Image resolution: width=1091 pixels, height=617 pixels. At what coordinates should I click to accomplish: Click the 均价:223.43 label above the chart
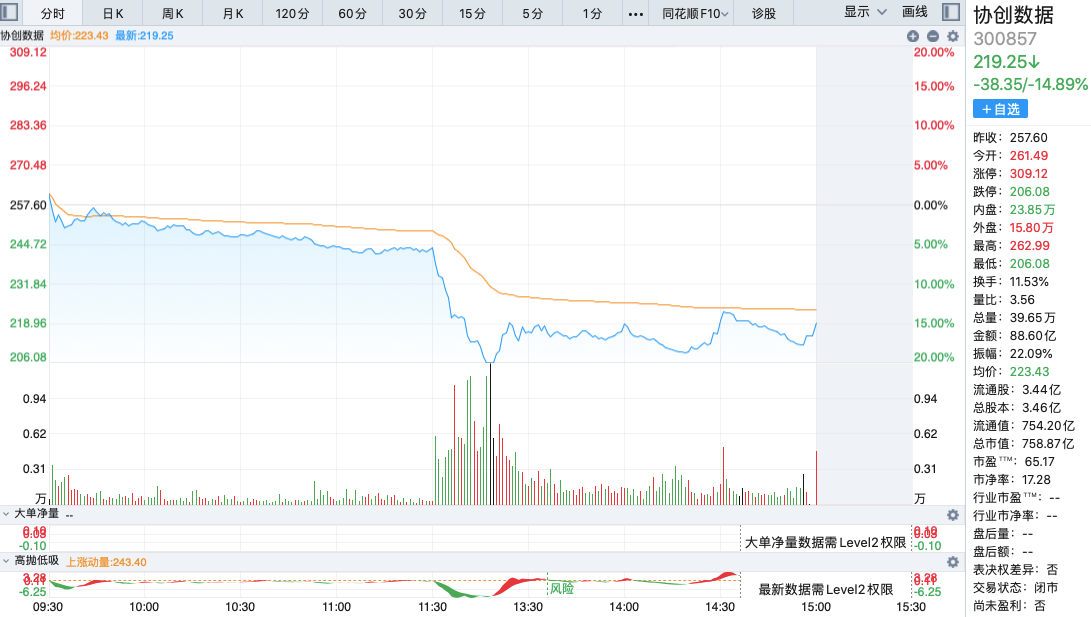point(79,35)
